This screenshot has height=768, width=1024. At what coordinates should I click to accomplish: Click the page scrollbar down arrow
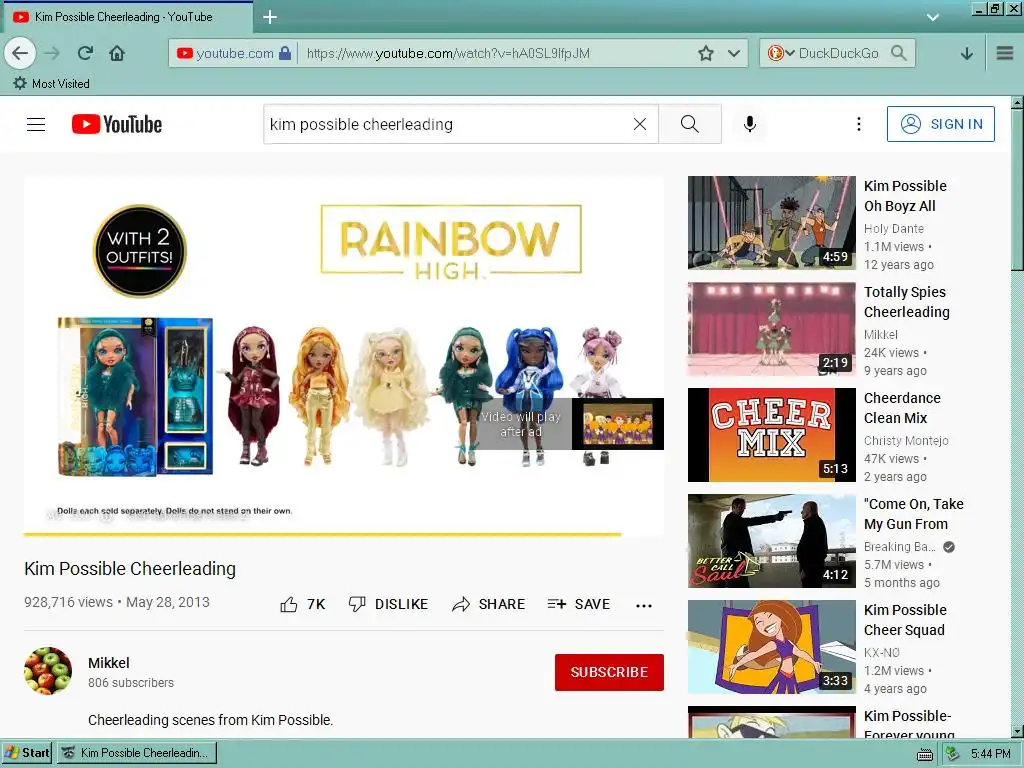[1017, 731]
